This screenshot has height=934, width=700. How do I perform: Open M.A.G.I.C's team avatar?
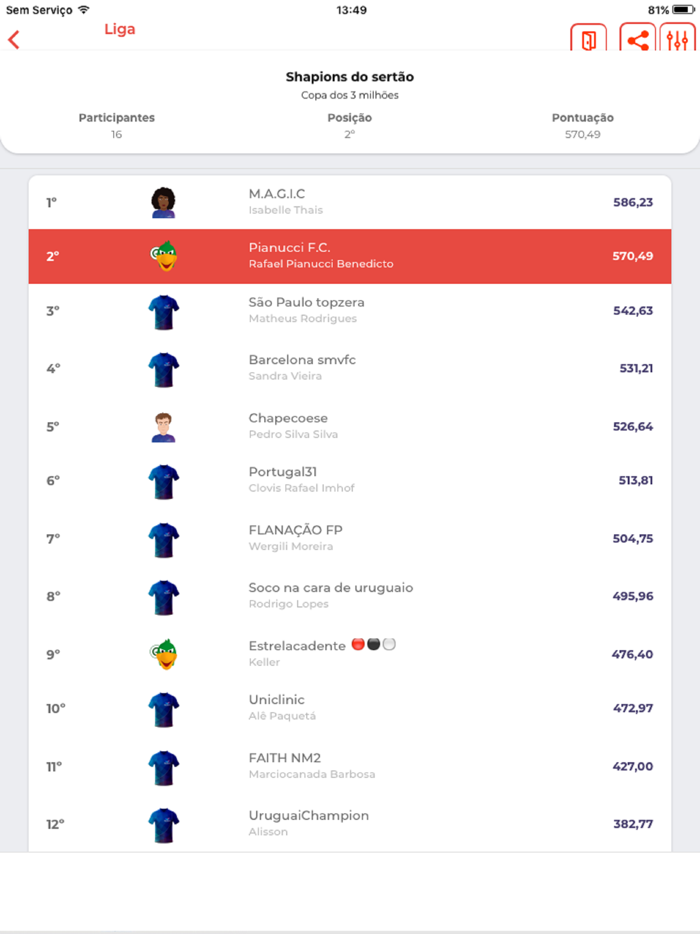162,201
